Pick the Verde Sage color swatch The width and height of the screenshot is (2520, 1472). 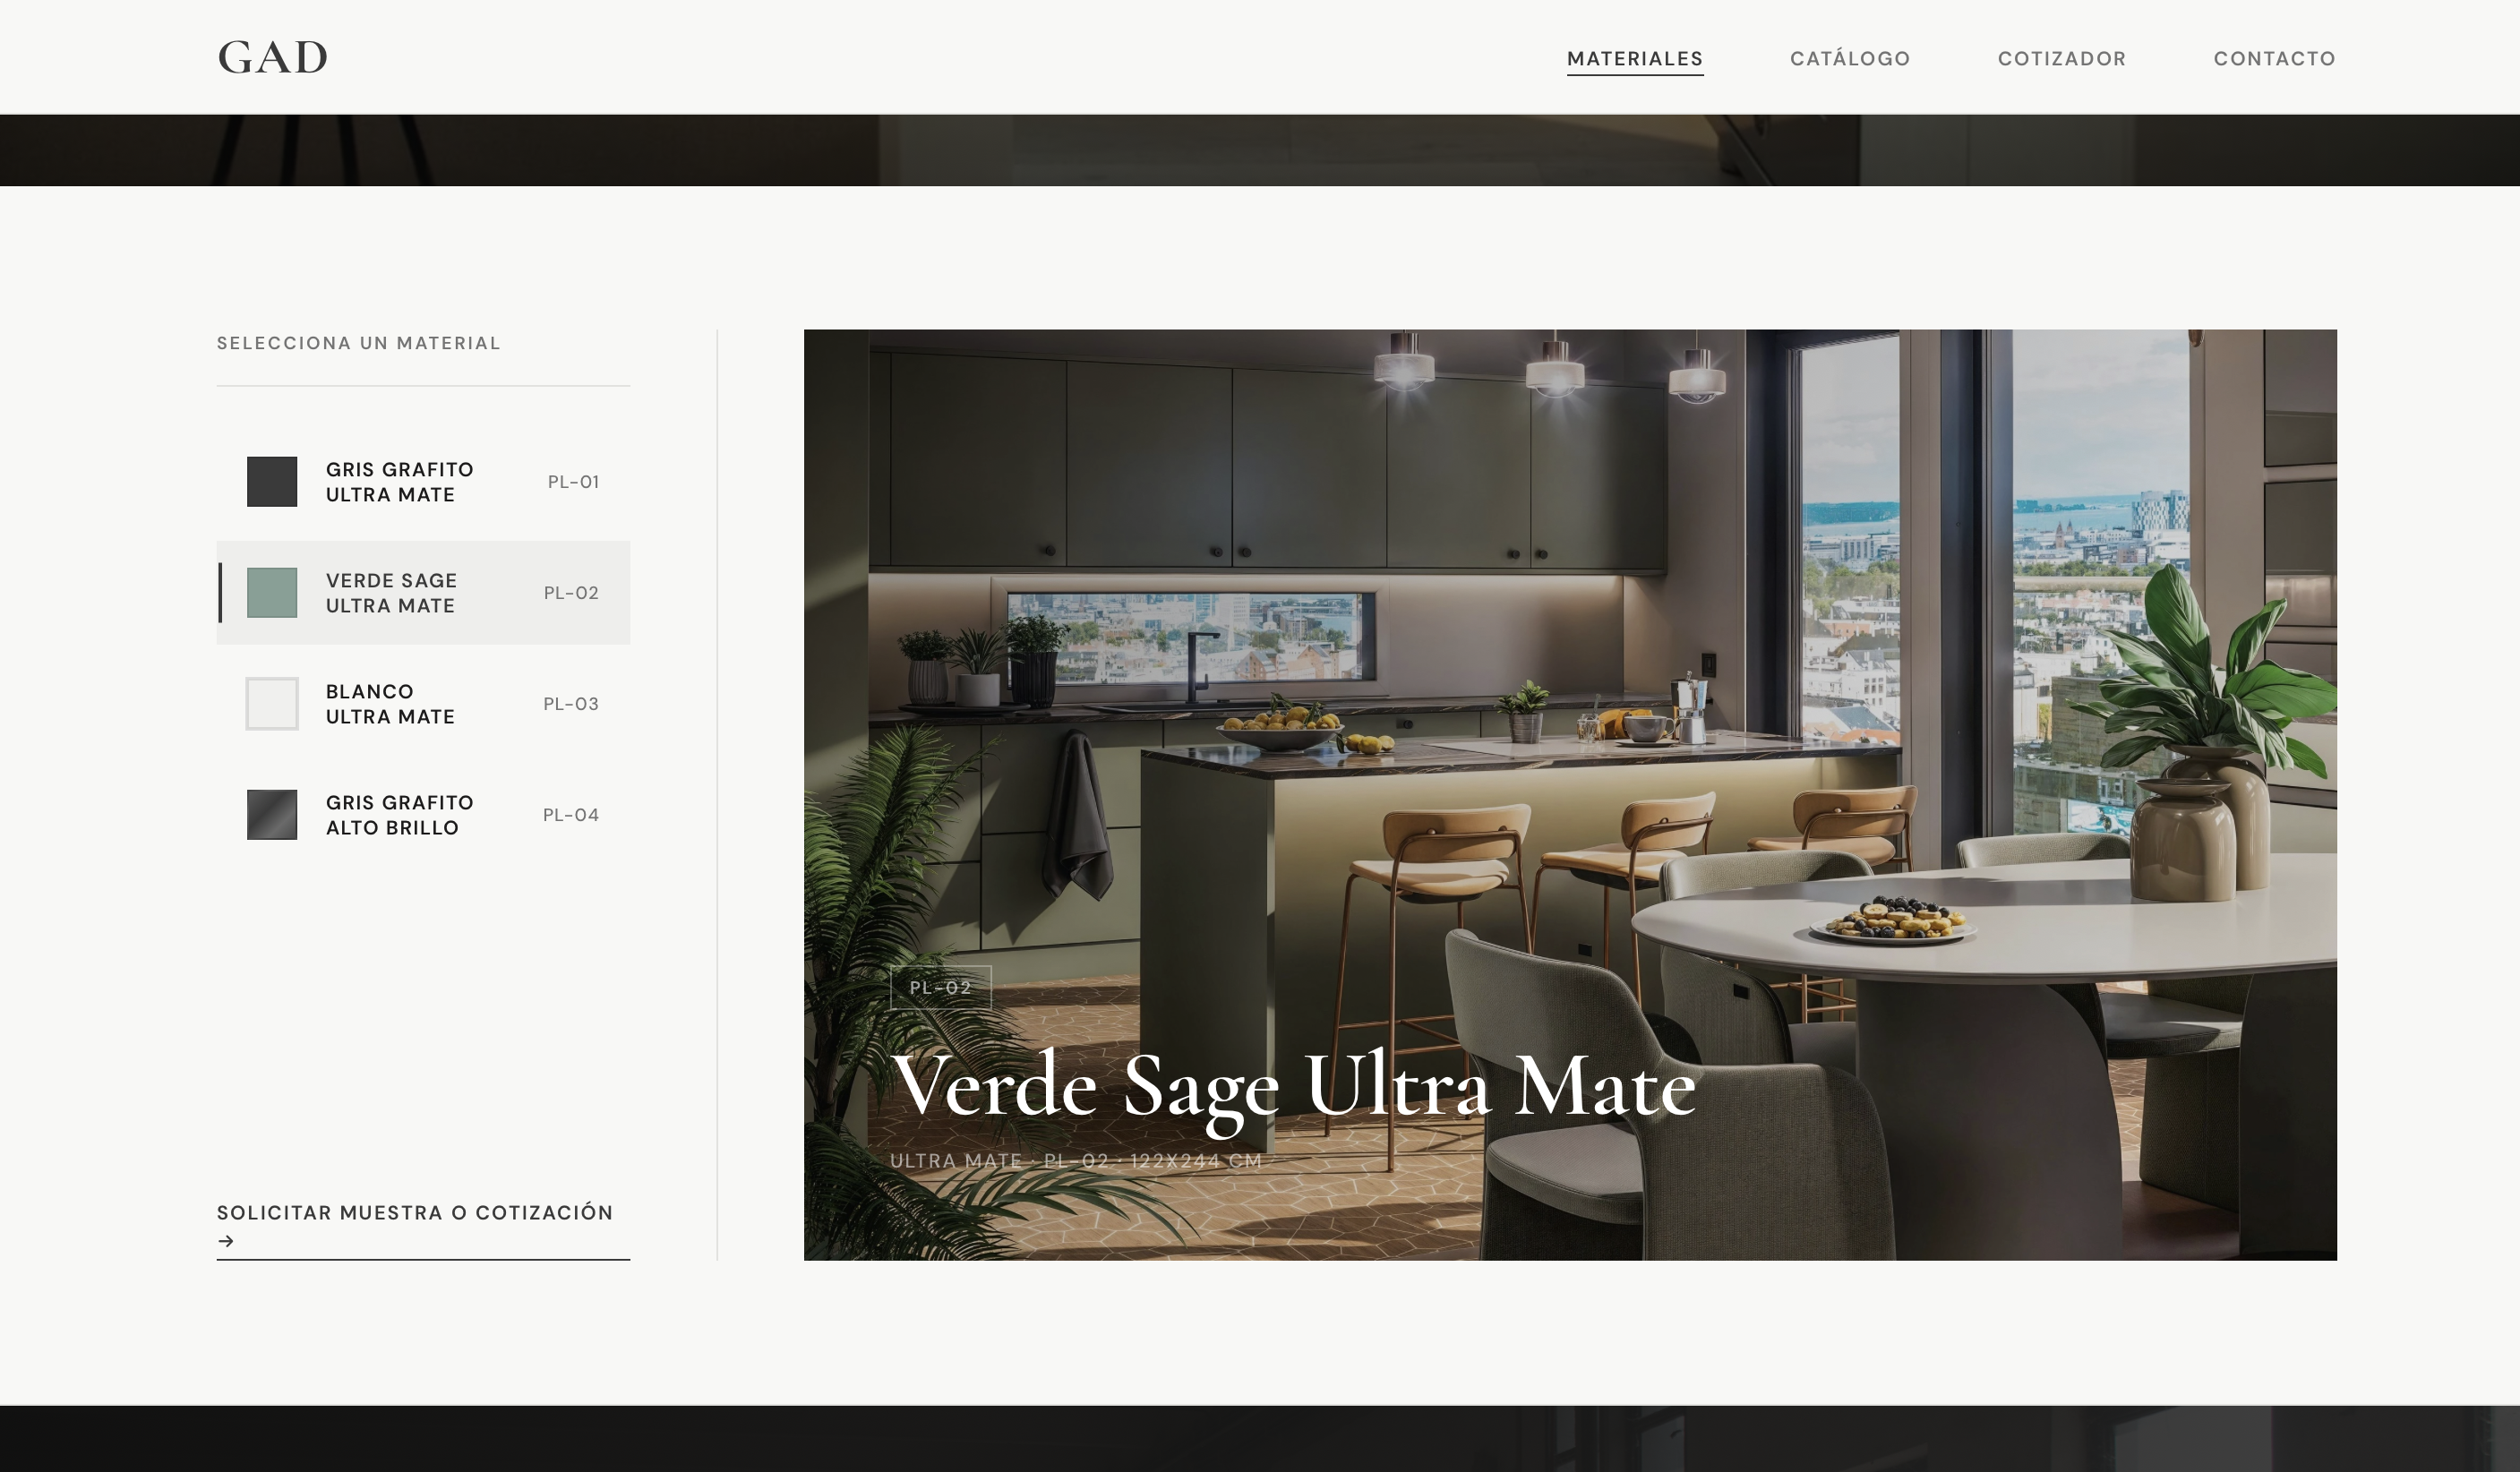coord(272,593)
